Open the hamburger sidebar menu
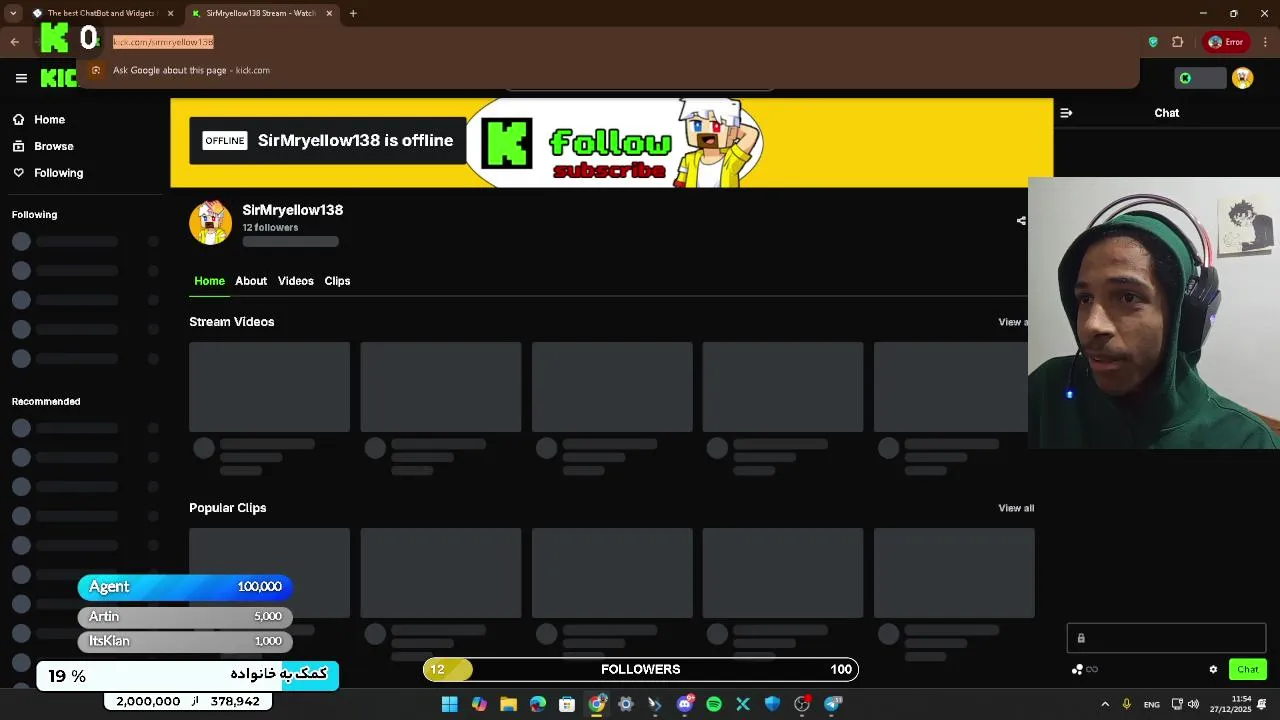Screen dimensions: 1280x720 21,78
